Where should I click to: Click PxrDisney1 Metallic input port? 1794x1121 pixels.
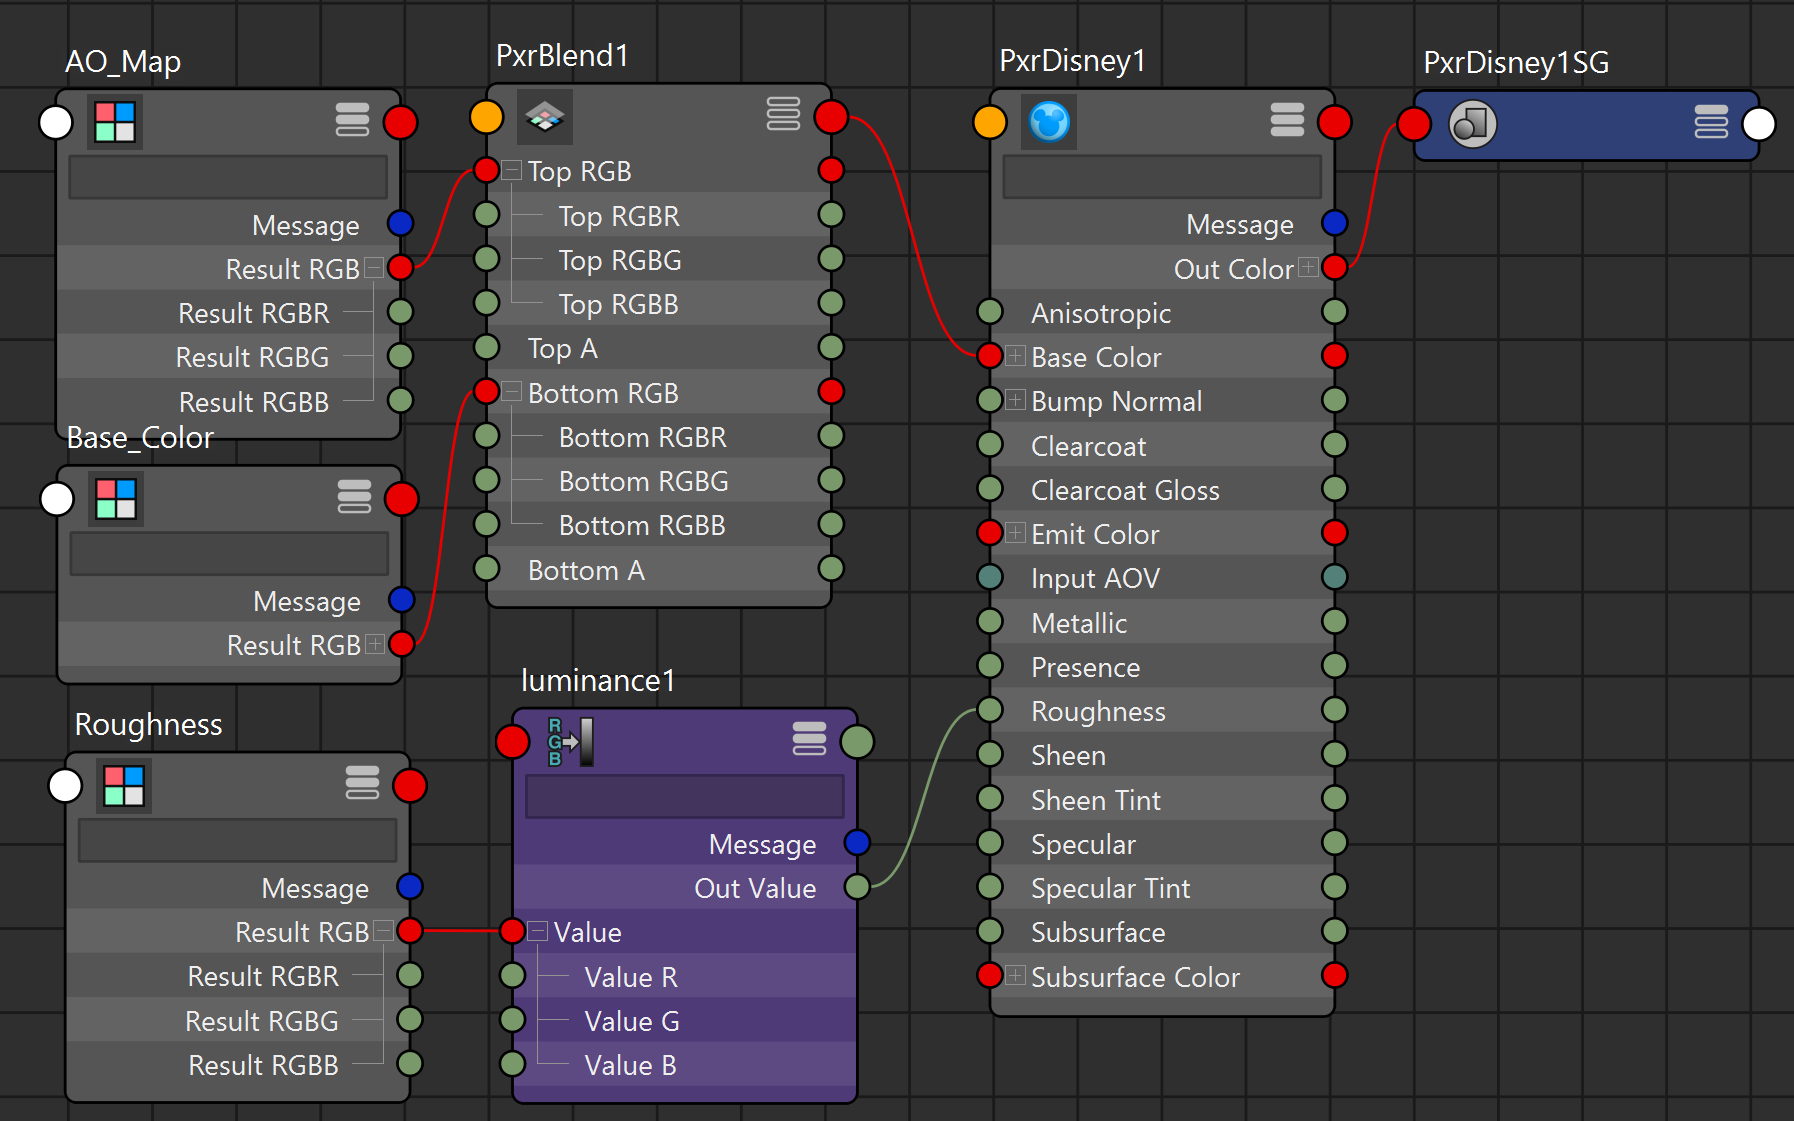(990, 622)
